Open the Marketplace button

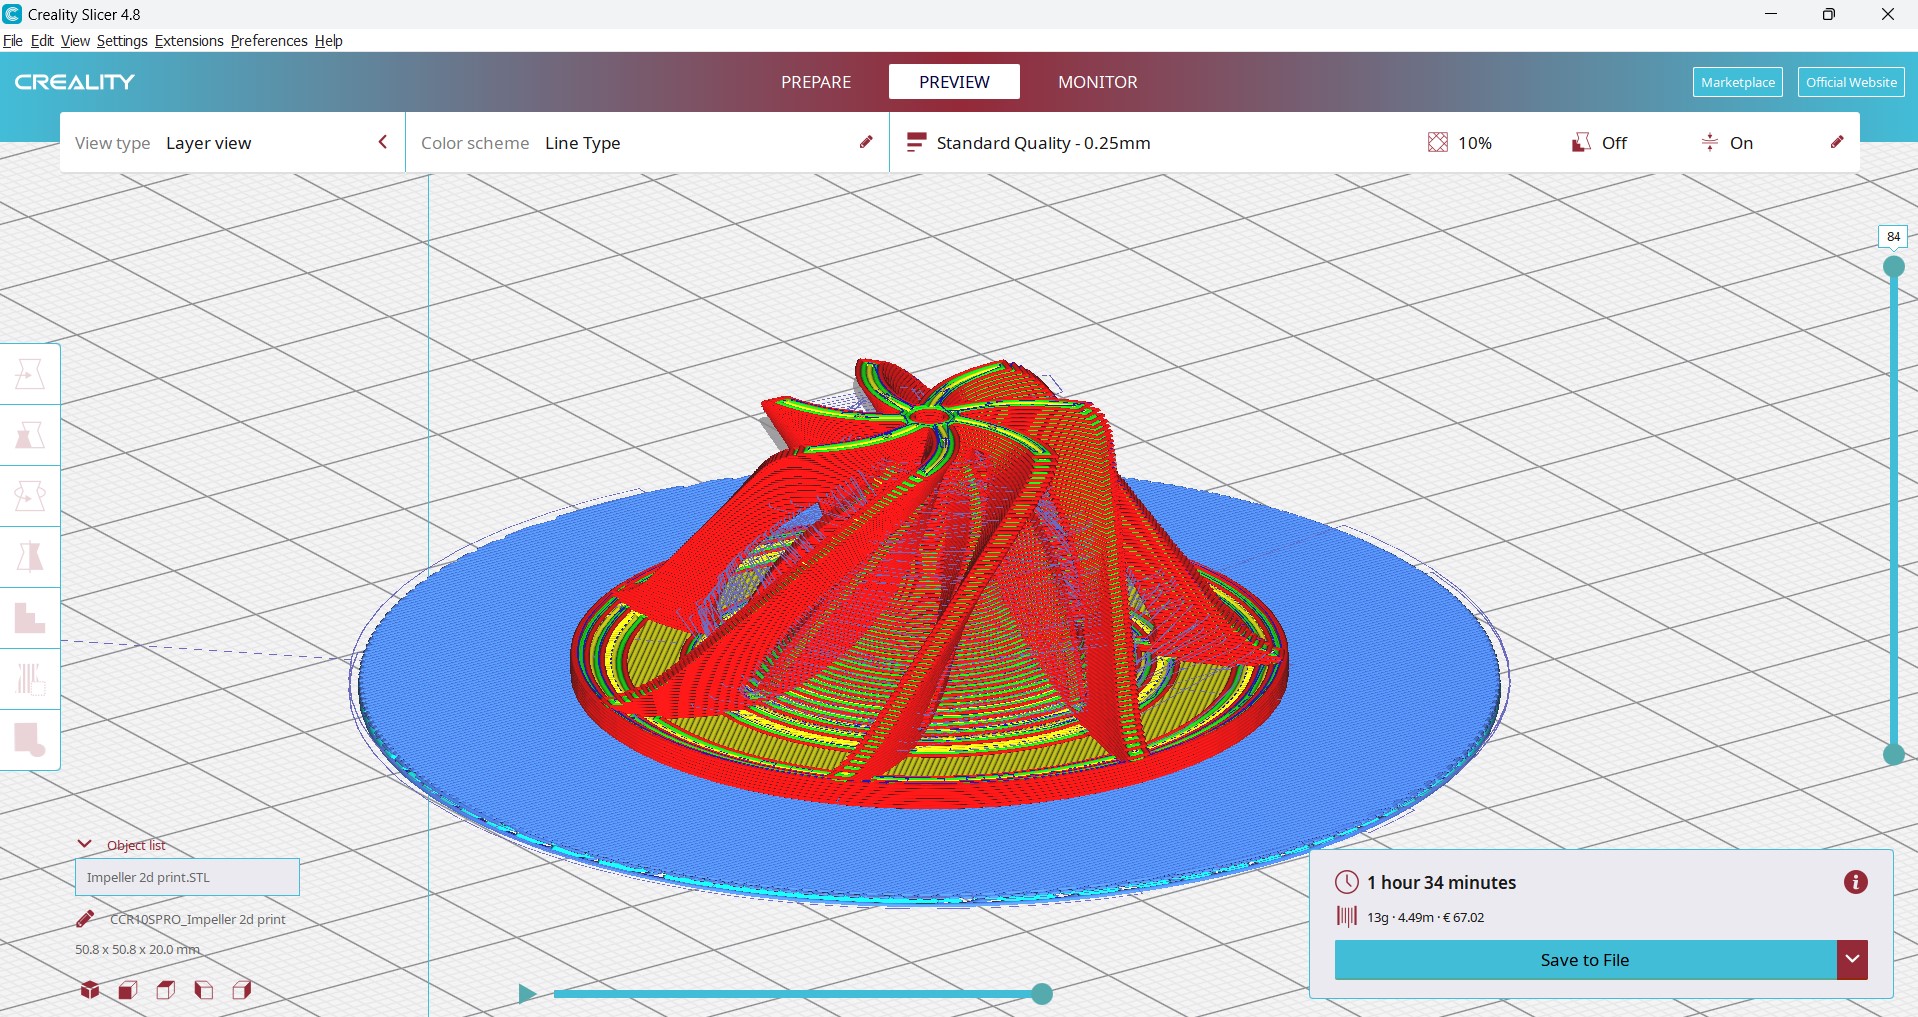(1737, 82)
